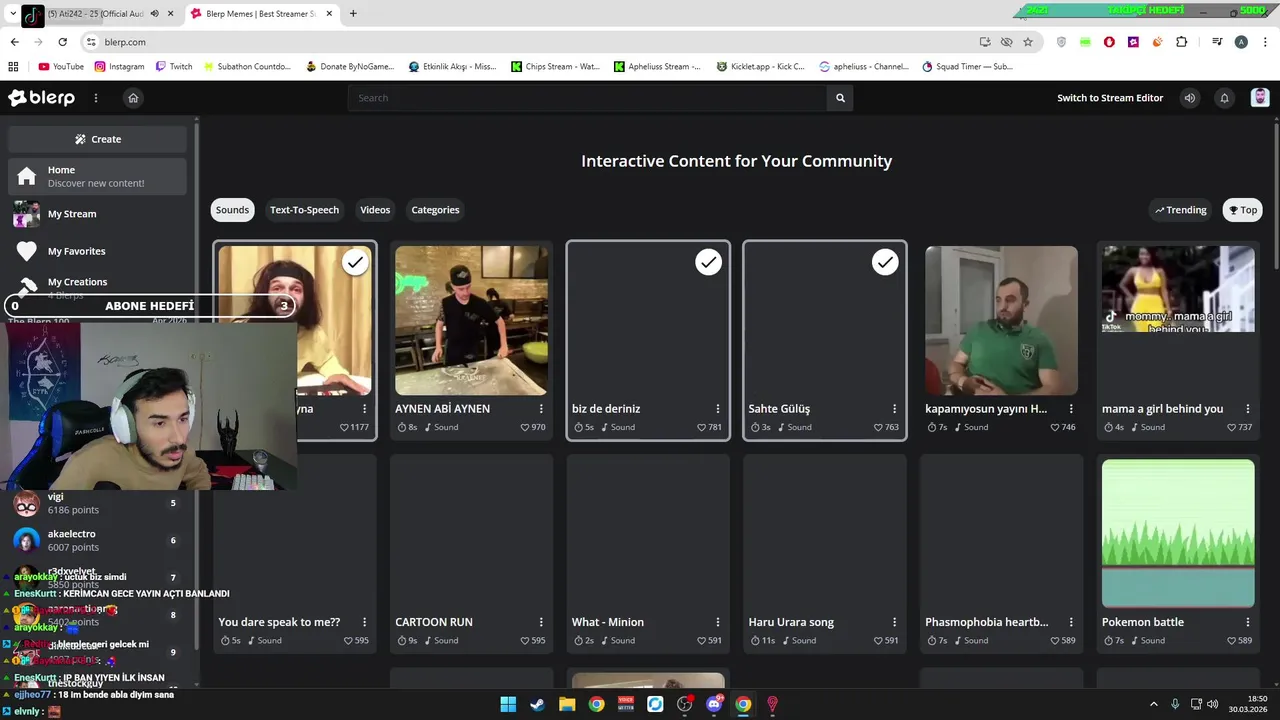Image resolution: width=1280 pixels, height=720 pixels.
Task: Click My Favorites heart icon in sidebar
Action: point(27,251)
